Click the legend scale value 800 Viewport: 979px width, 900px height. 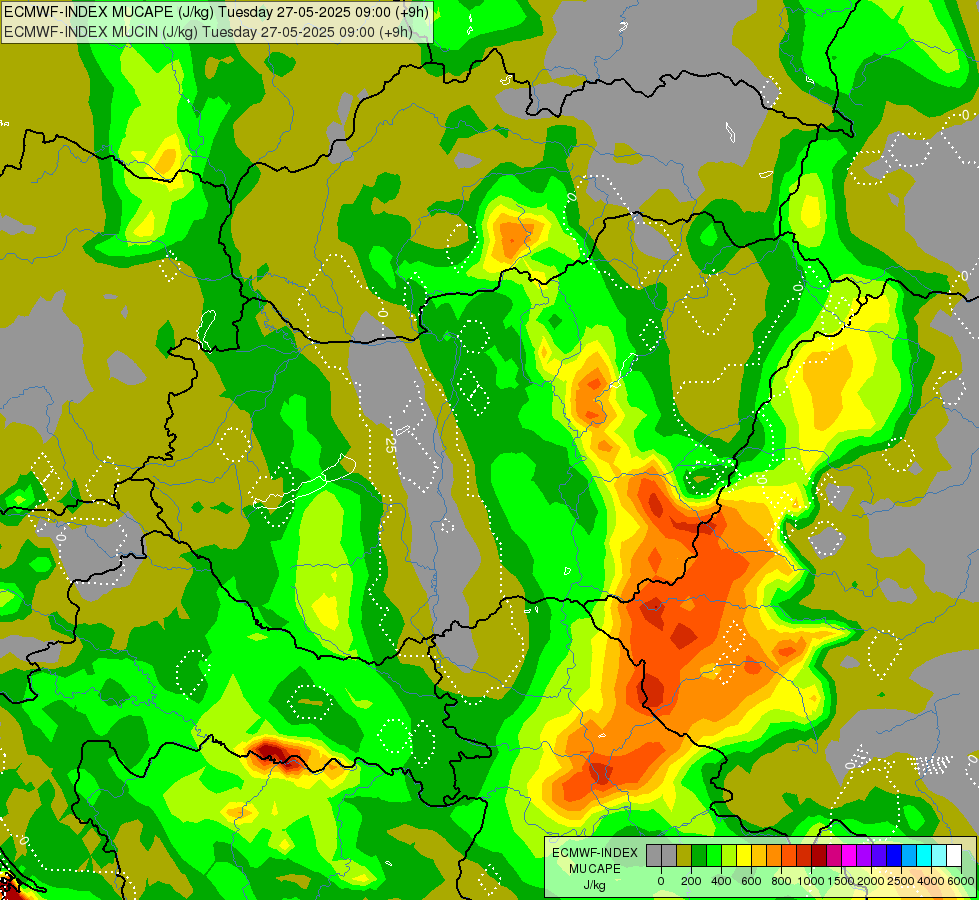click(781, 881)
